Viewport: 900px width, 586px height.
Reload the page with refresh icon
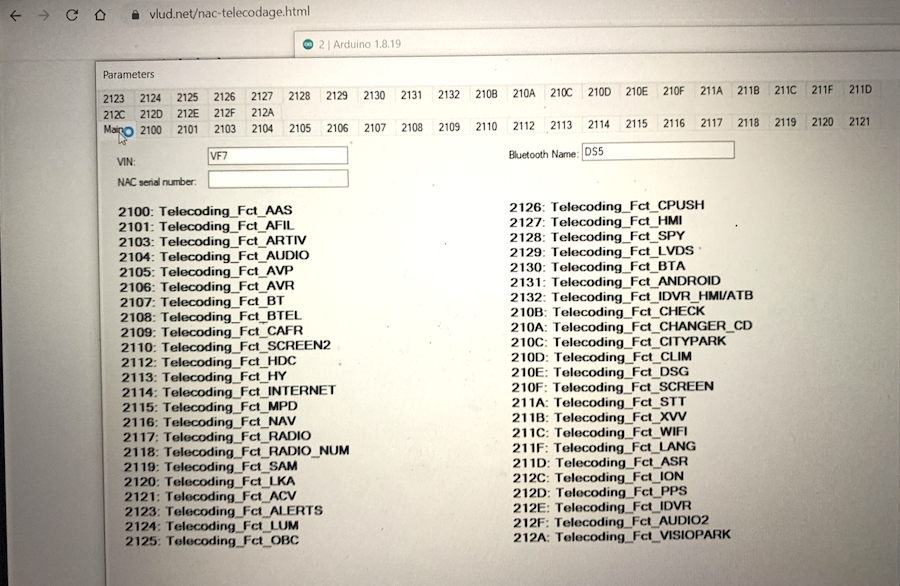point(72,14)
